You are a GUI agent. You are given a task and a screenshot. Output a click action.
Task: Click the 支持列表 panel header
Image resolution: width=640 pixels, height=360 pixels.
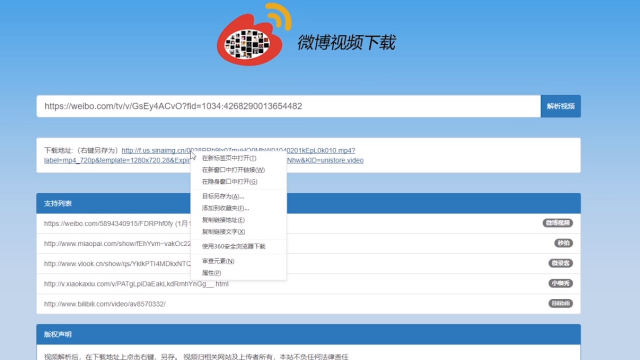coord(309,203)
